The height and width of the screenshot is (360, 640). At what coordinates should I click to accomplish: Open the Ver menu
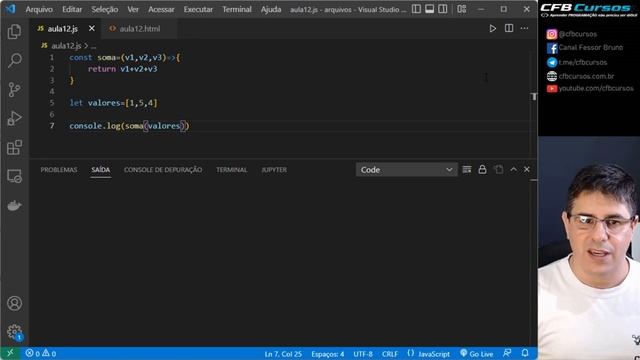(133, 9)
